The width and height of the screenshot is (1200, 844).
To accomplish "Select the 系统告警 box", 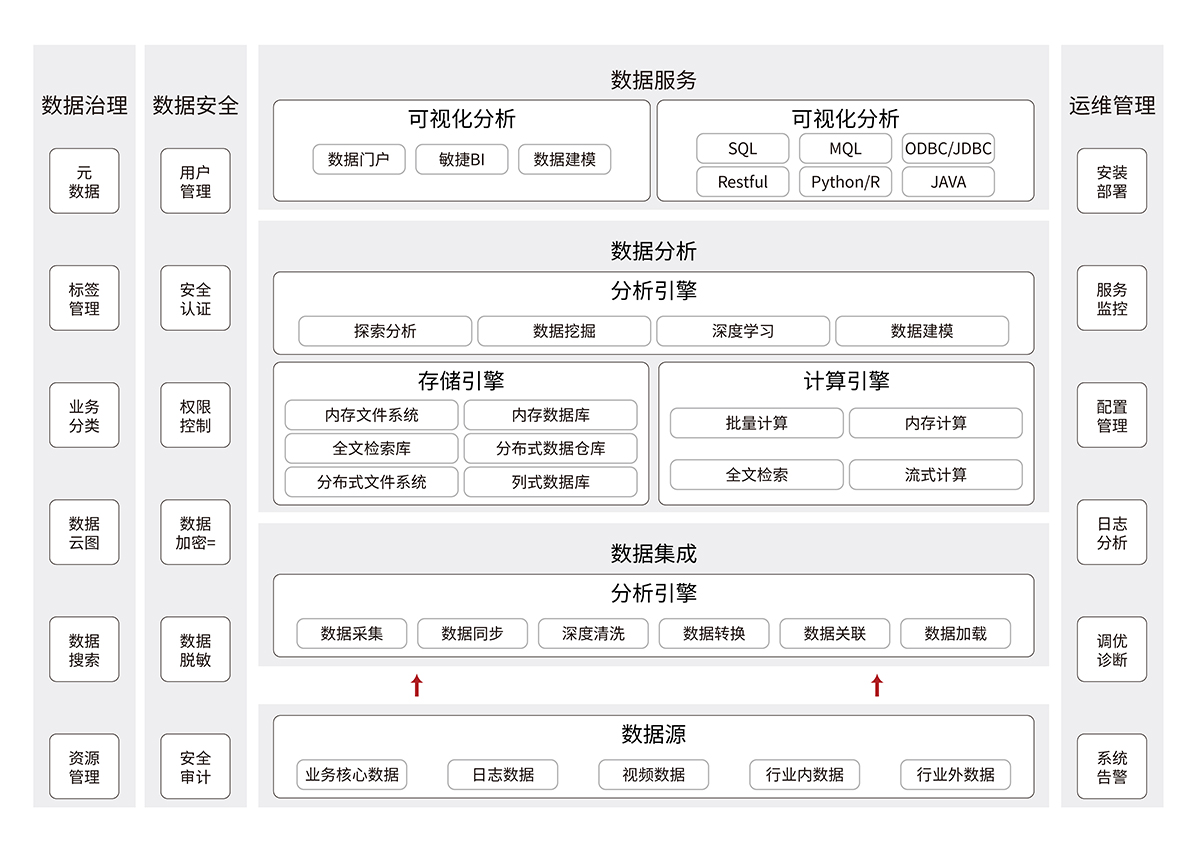I will pos(1111,766).
